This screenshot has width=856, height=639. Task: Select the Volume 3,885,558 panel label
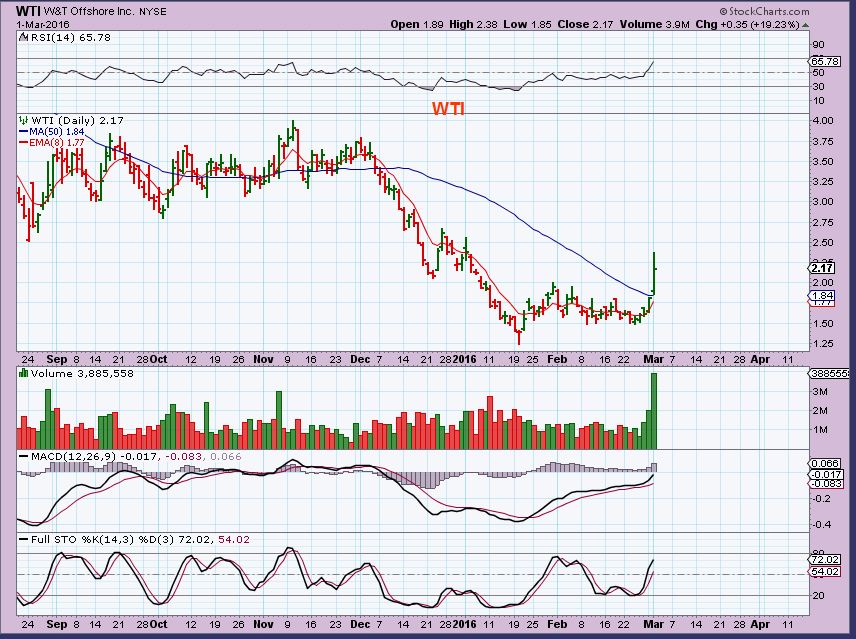click(82, 373)
